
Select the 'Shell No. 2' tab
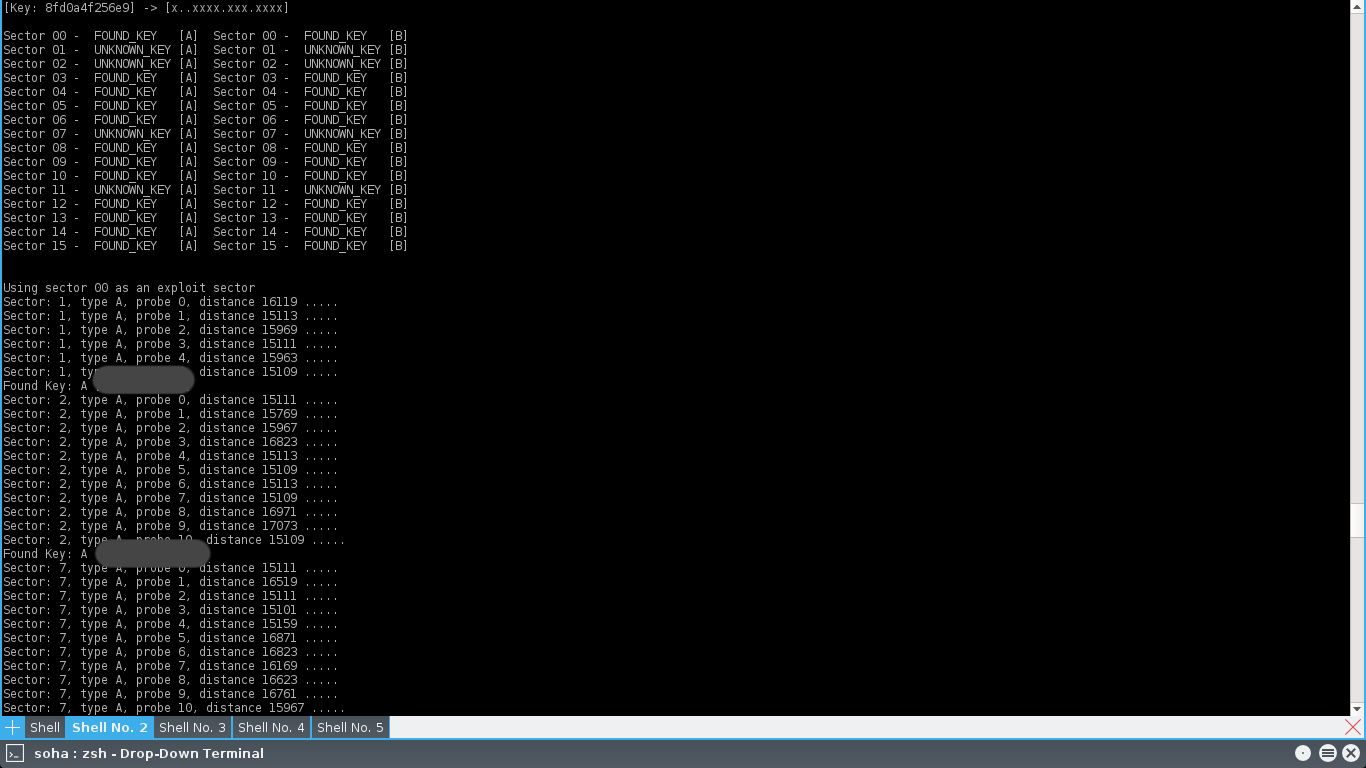tap(110, 727)
